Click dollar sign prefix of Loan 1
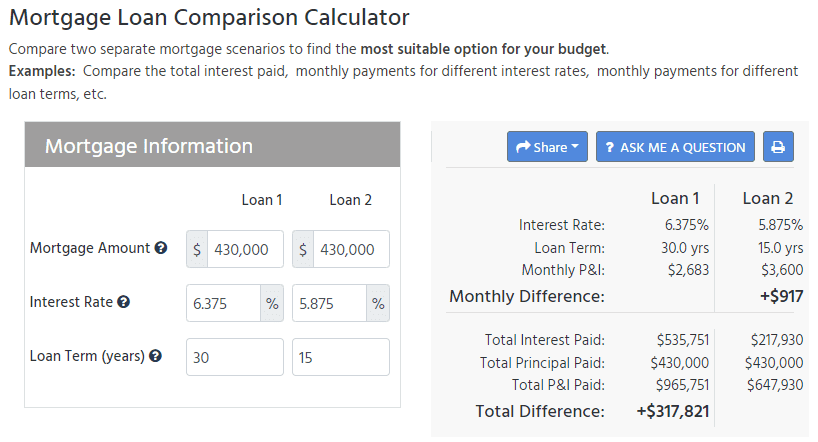Screen dimensions: 818x442 [197, 249]
